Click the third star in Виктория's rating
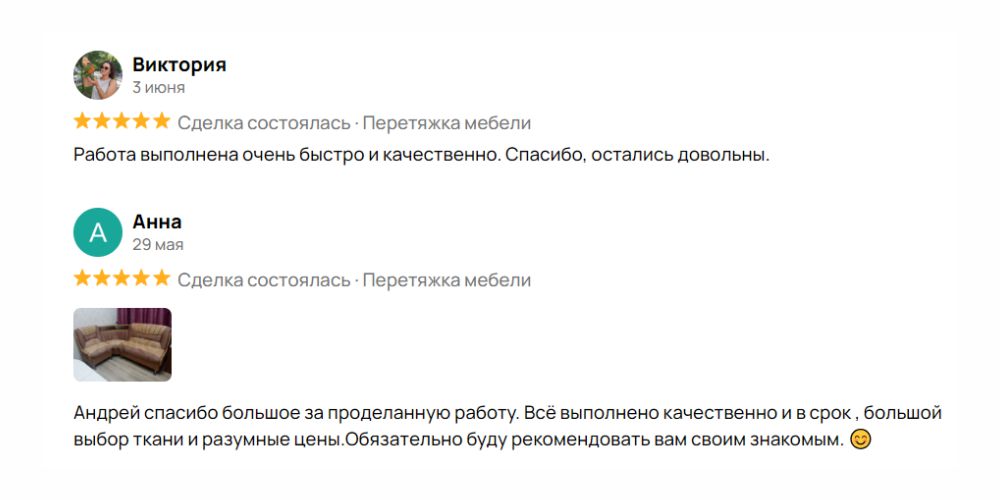The width and height of the screenshot is (1000, 500). 122,122
